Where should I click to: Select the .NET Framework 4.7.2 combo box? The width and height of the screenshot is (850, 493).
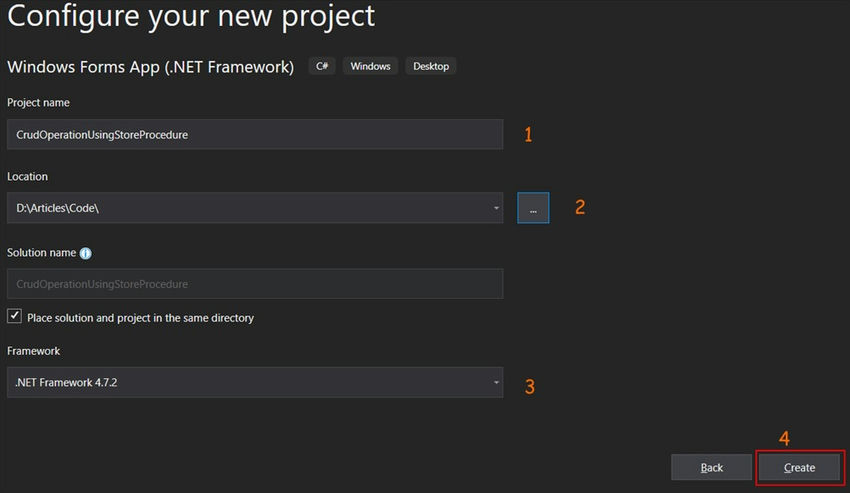click(x=250, y=382)
